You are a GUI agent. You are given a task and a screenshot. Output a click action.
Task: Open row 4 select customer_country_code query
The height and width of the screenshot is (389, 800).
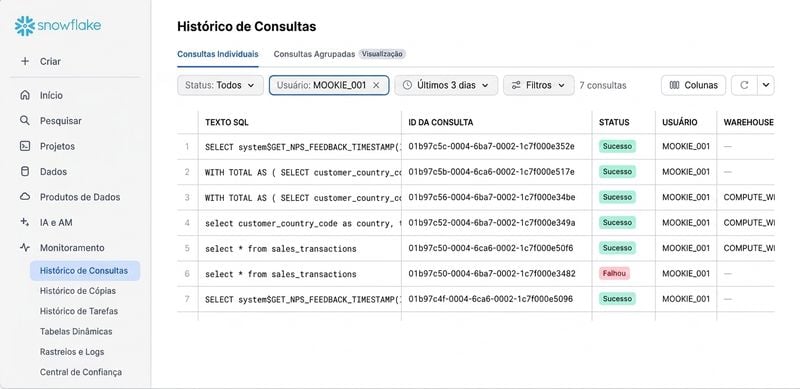[303, 223]
